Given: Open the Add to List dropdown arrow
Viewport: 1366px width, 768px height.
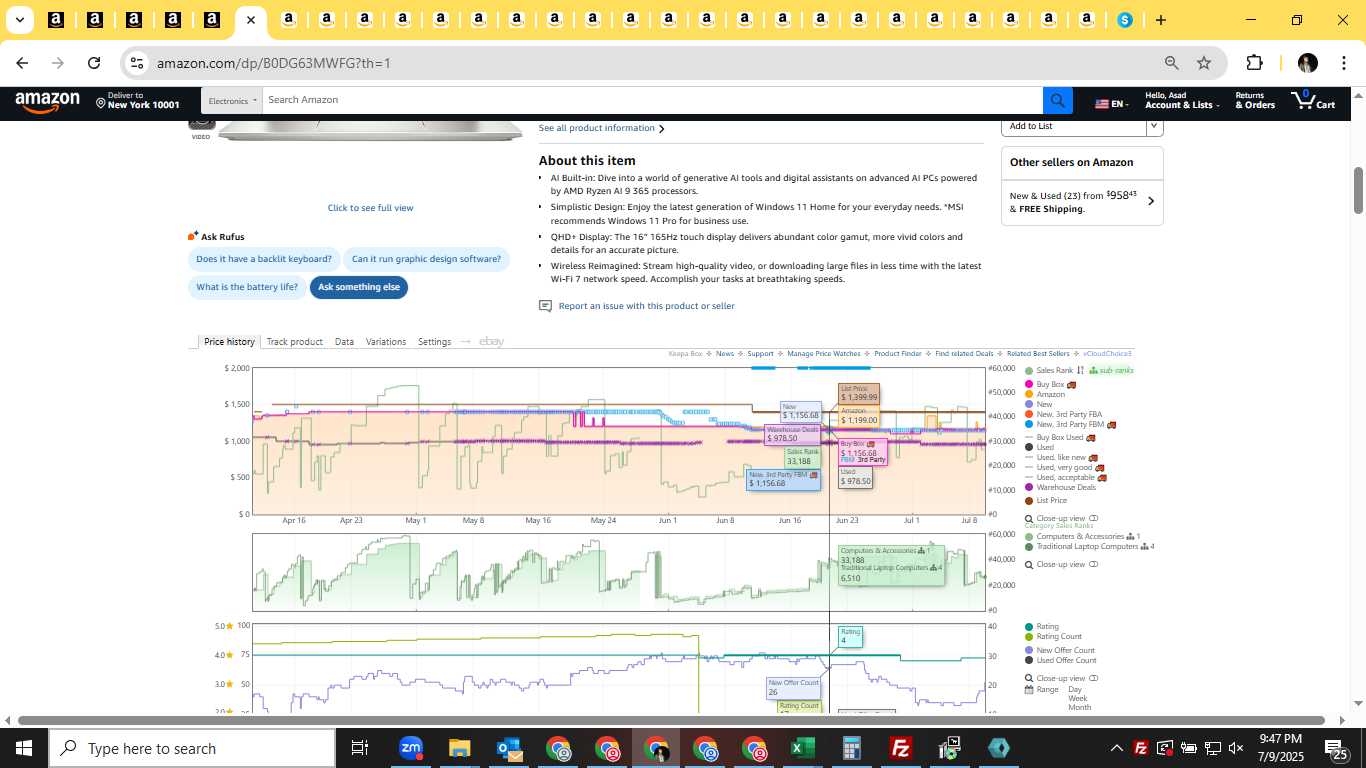Looking at the screenshot, I should click(x=1154, y=126).
